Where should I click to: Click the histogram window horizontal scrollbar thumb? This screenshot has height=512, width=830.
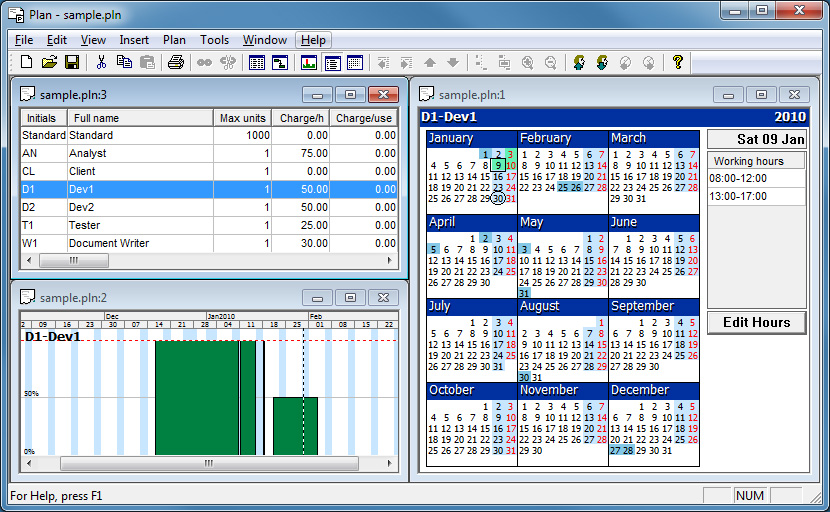pyautogui.click(x=209, y=464)
